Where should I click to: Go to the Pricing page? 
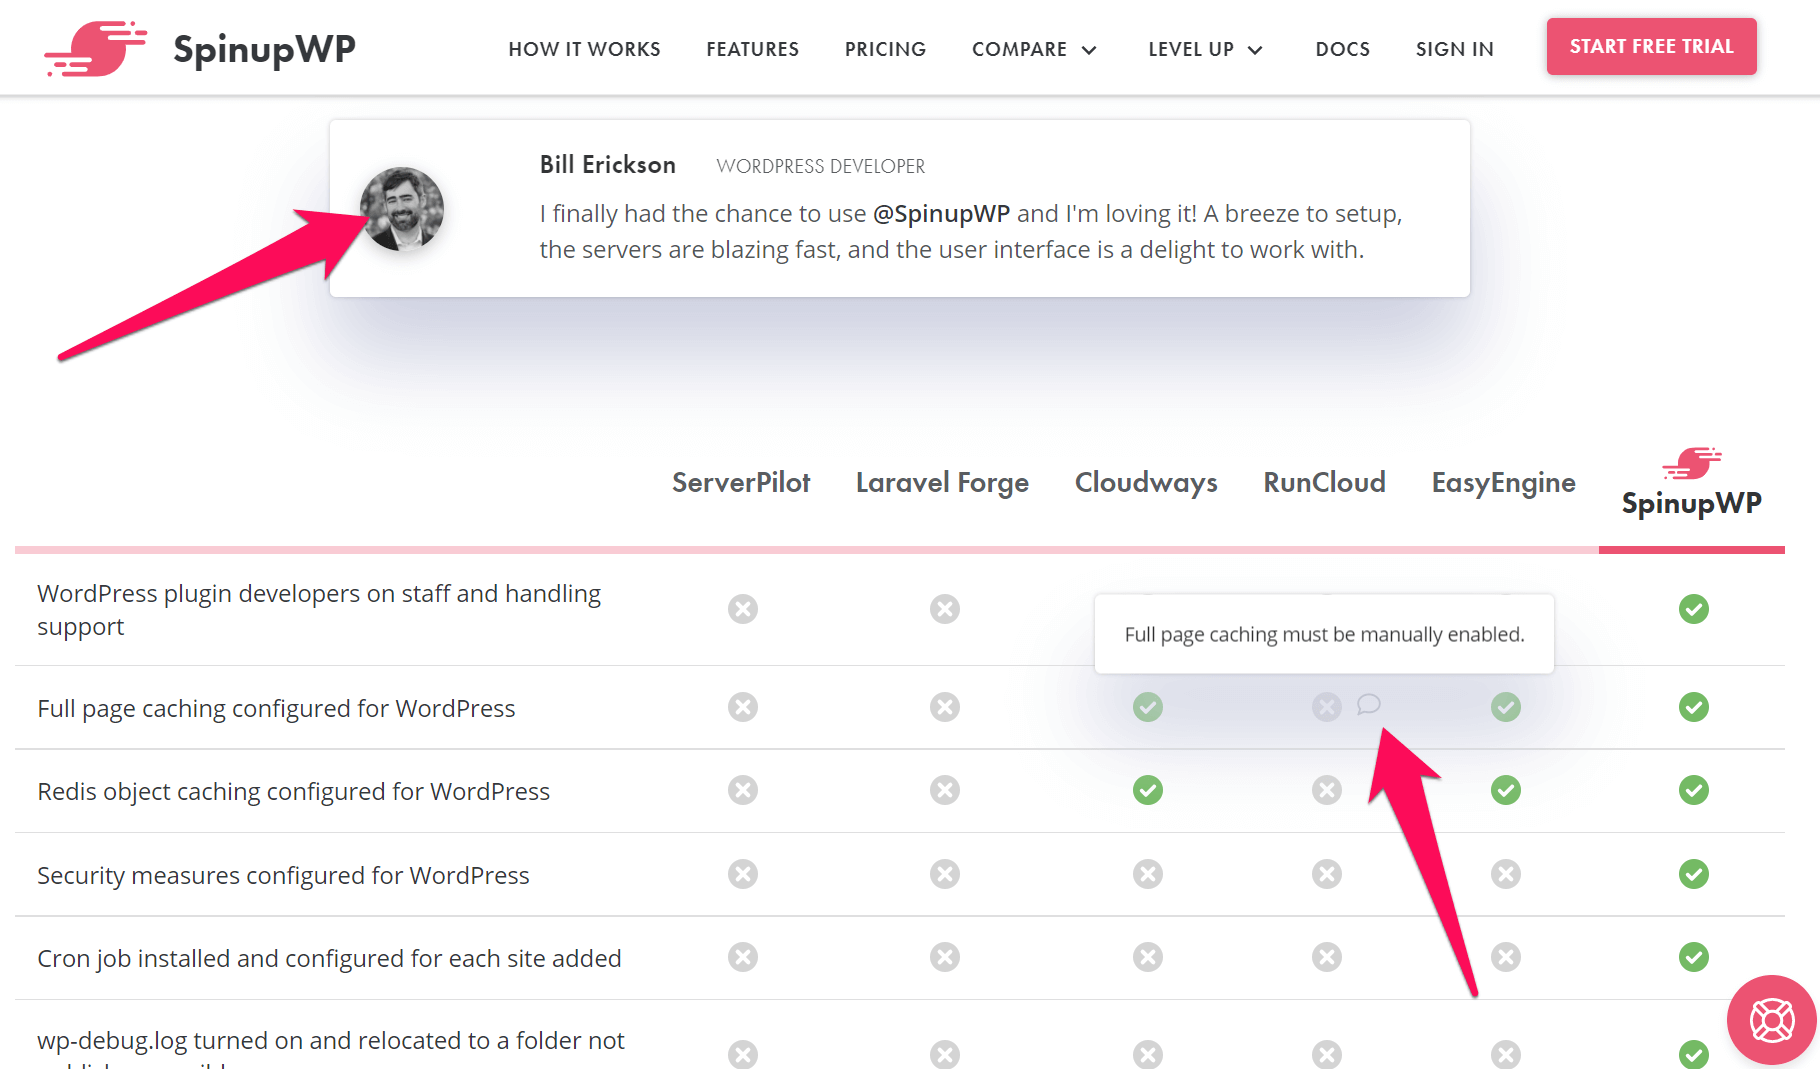pos(885,49)
